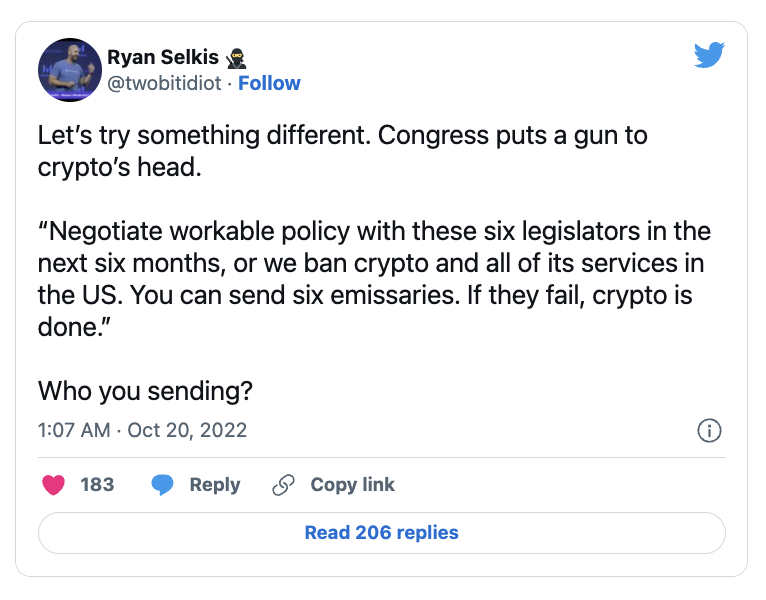
Task: Open Read 206 replies
Action: (382, 533)
